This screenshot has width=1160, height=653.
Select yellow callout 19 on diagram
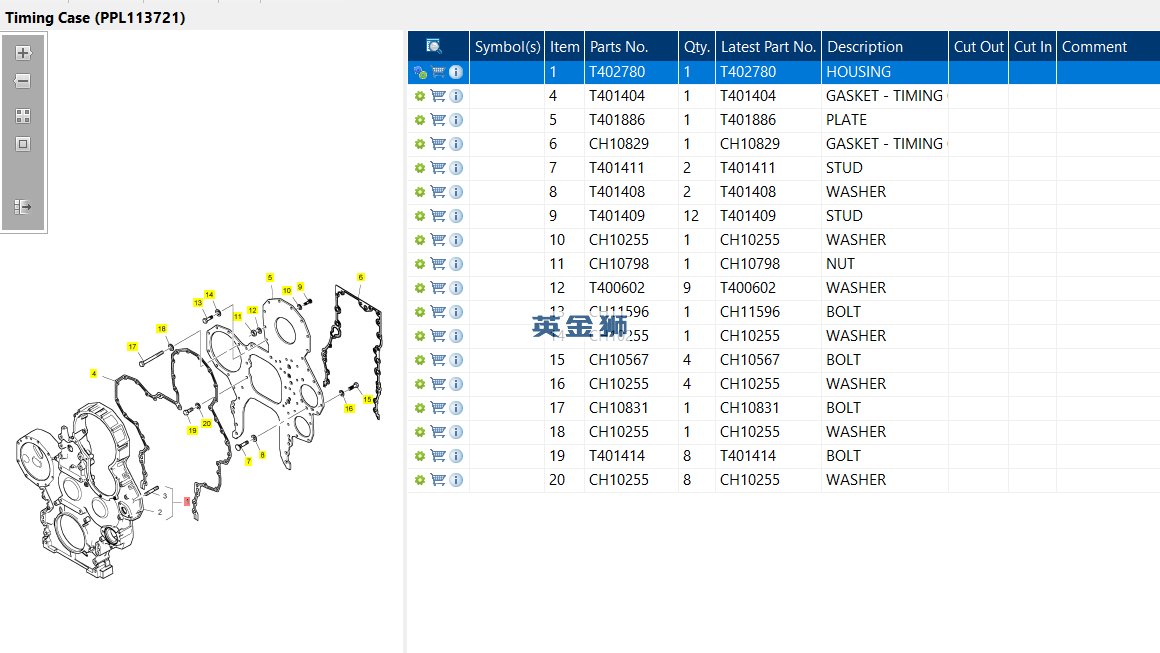[x=192, y=430]
